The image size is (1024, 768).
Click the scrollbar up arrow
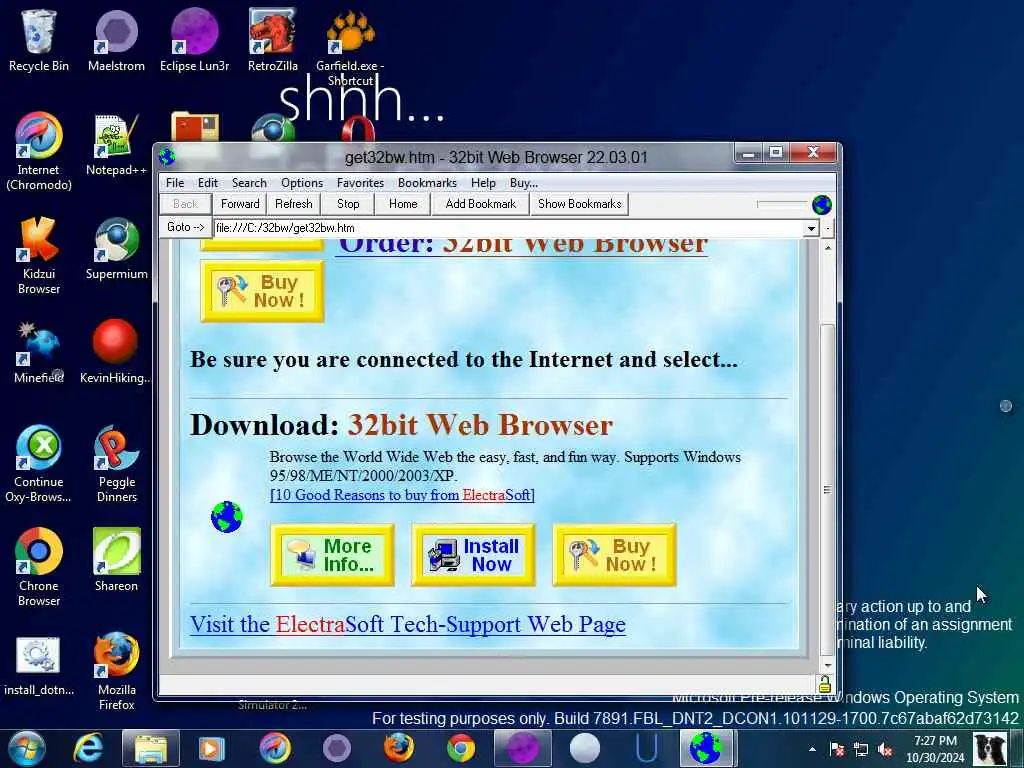(x=827, y=248)
